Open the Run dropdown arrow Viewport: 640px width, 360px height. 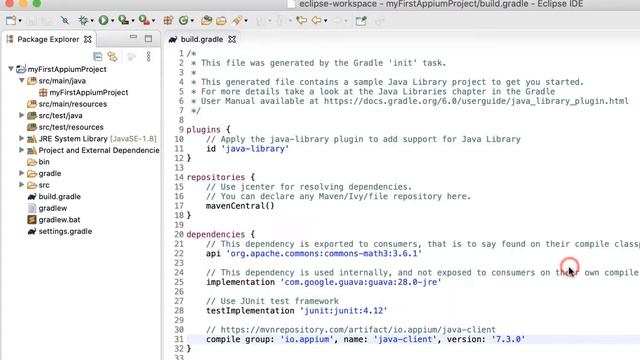click(112, 21)
